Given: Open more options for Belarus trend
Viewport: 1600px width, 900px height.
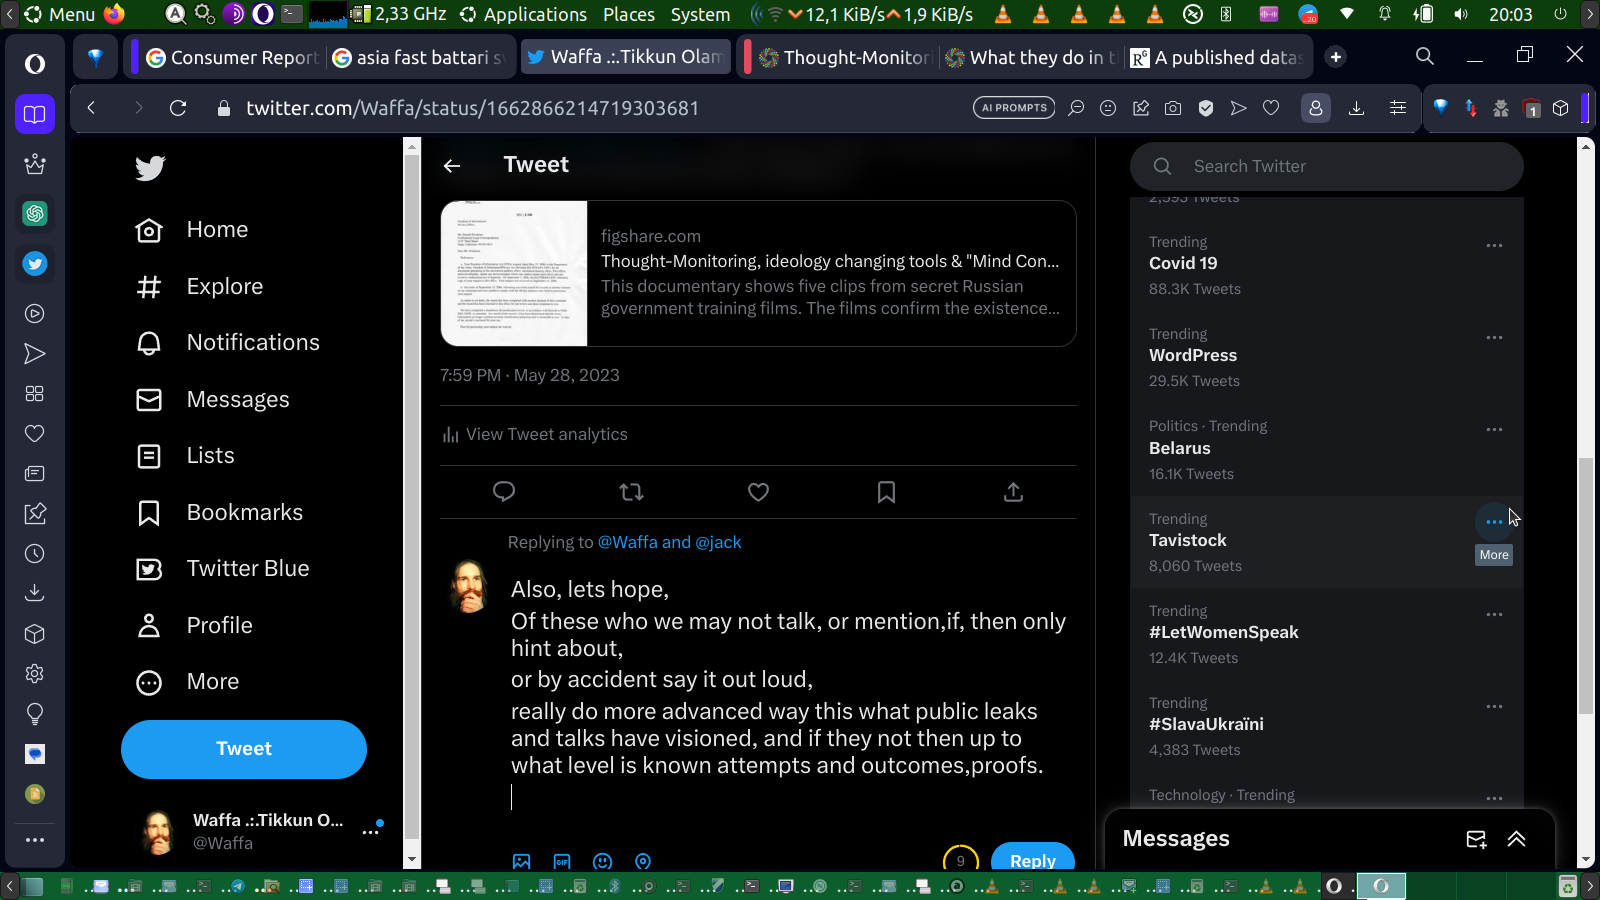Looking at the screenshot, I should click(1494, 429).
